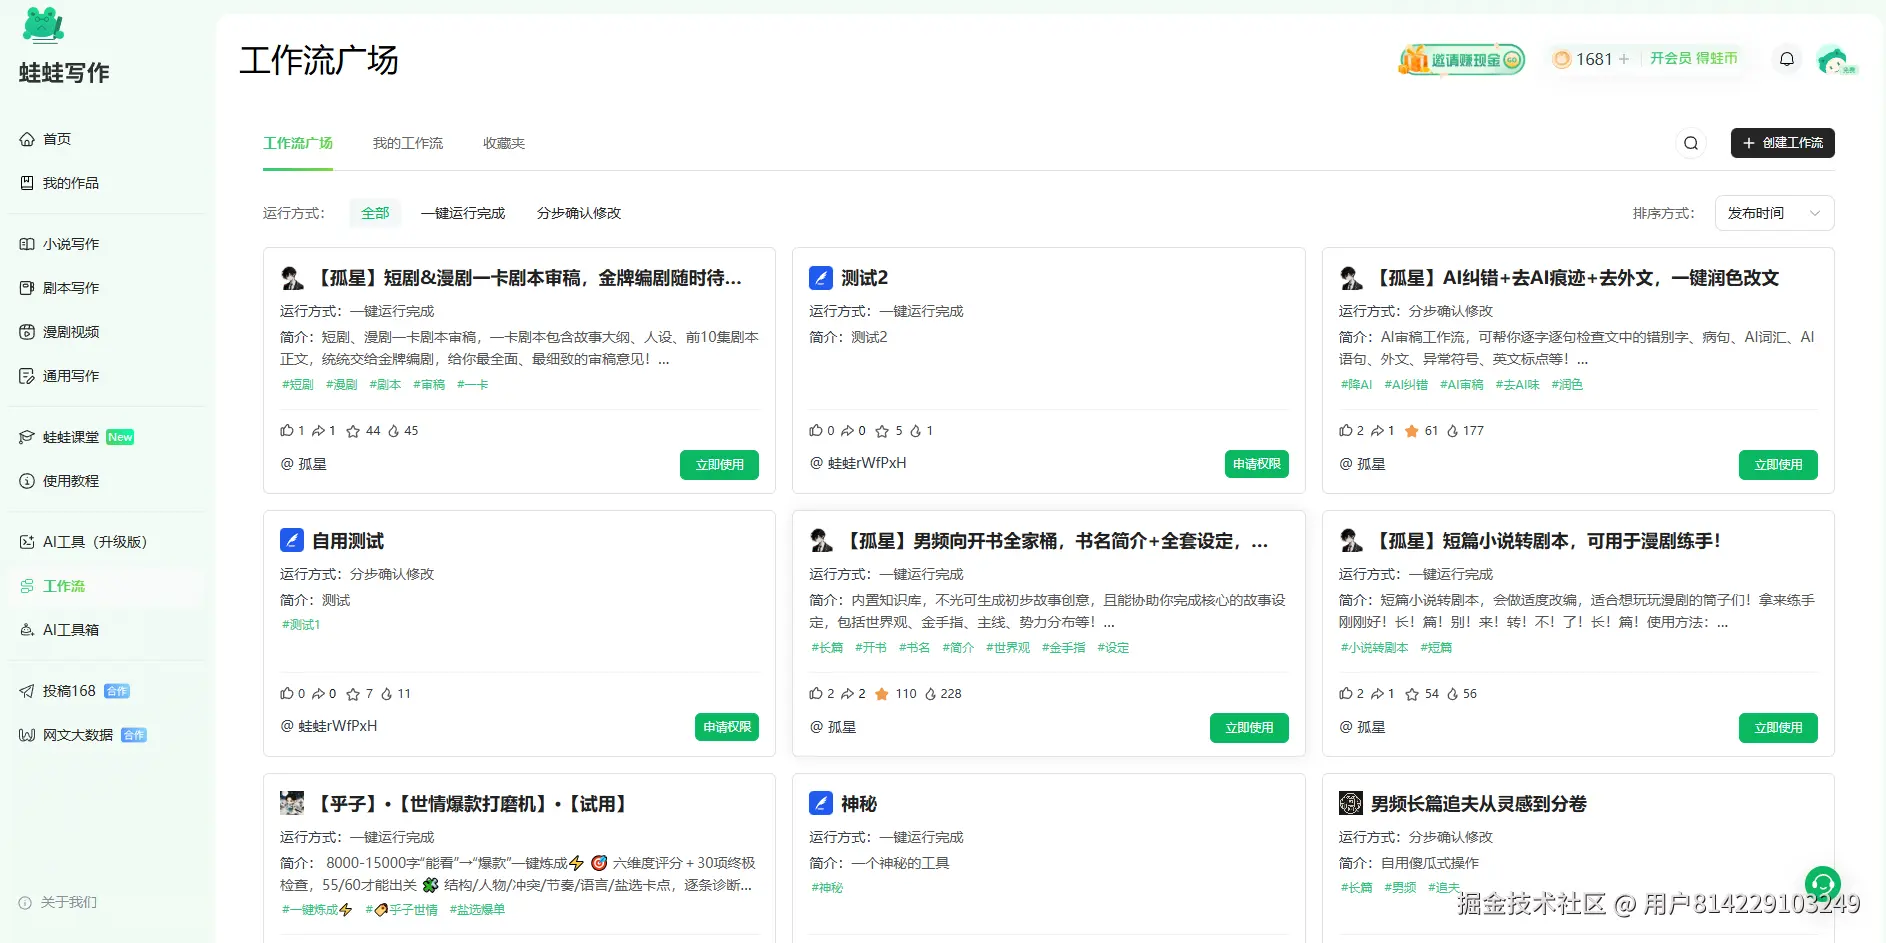1886x943 pixels.
Task: Like the 短剧&漫剧一卡剧本审稿 workflow card
Action: 287,430
